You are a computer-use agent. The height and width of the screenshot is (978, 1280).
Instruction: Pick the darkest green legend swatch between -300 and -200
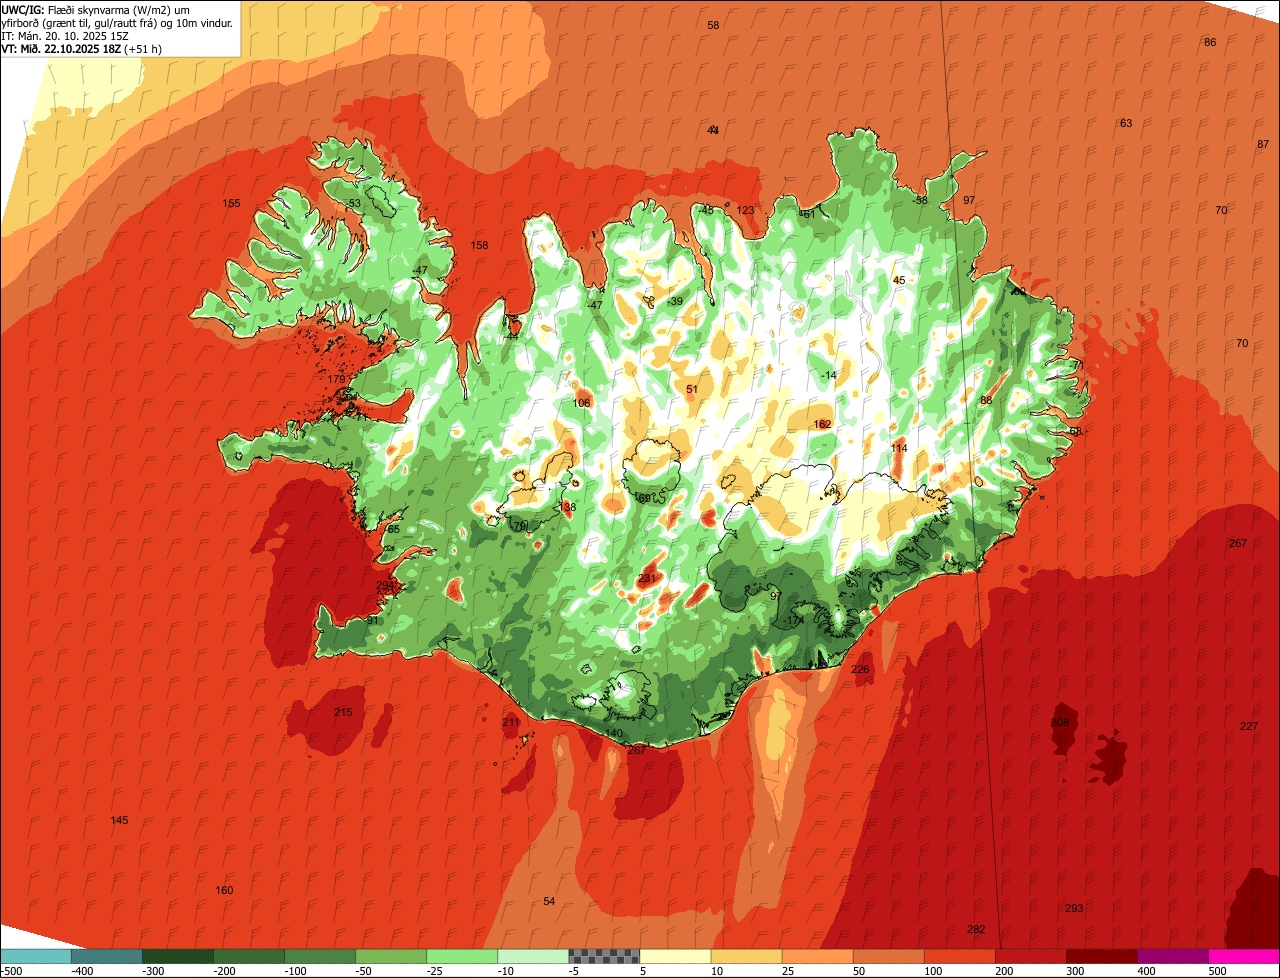[x=177, y=956]
